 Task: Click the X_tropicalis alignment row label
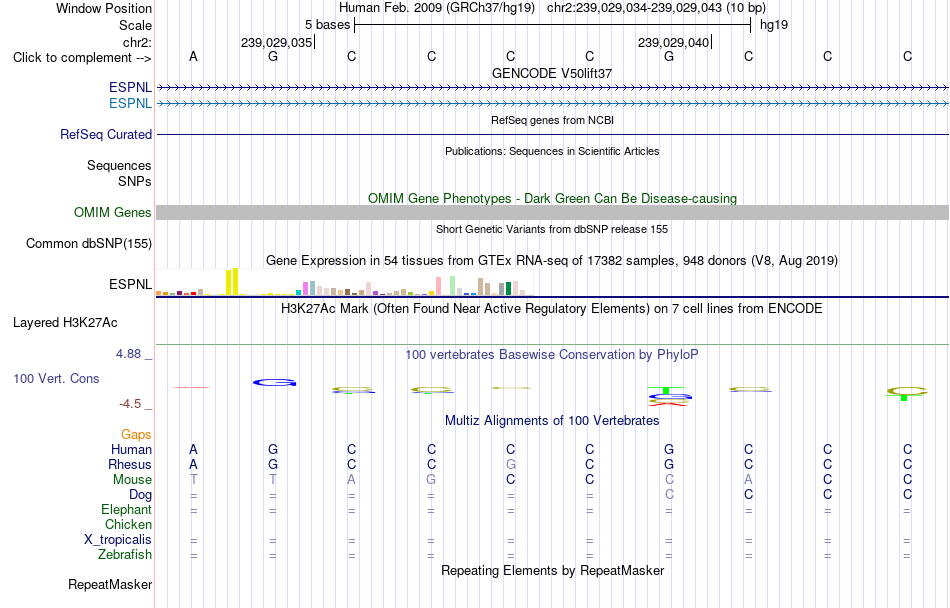[118, 540]
